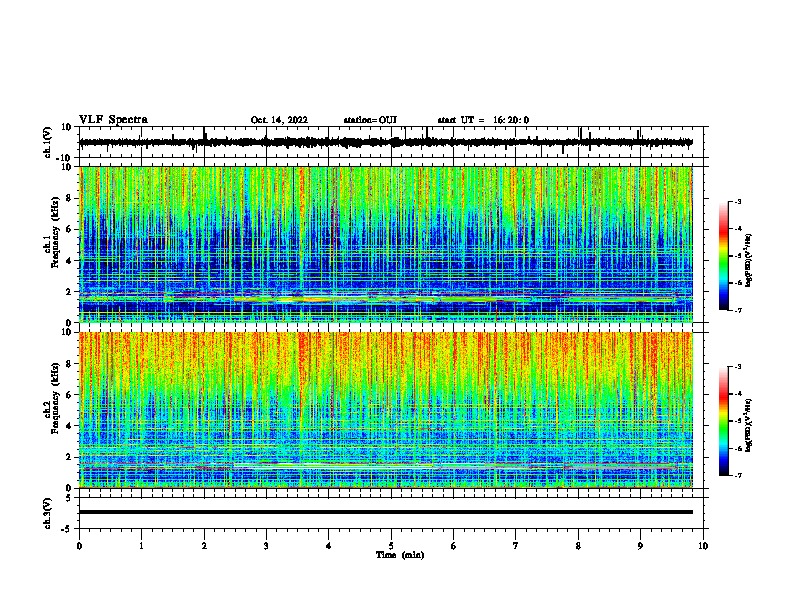Image resolution: width=792 pixels, height=612 pixels.
Task: Click the ch.1 "Frequency (kHz)" axis label
Action: (55, 232)
